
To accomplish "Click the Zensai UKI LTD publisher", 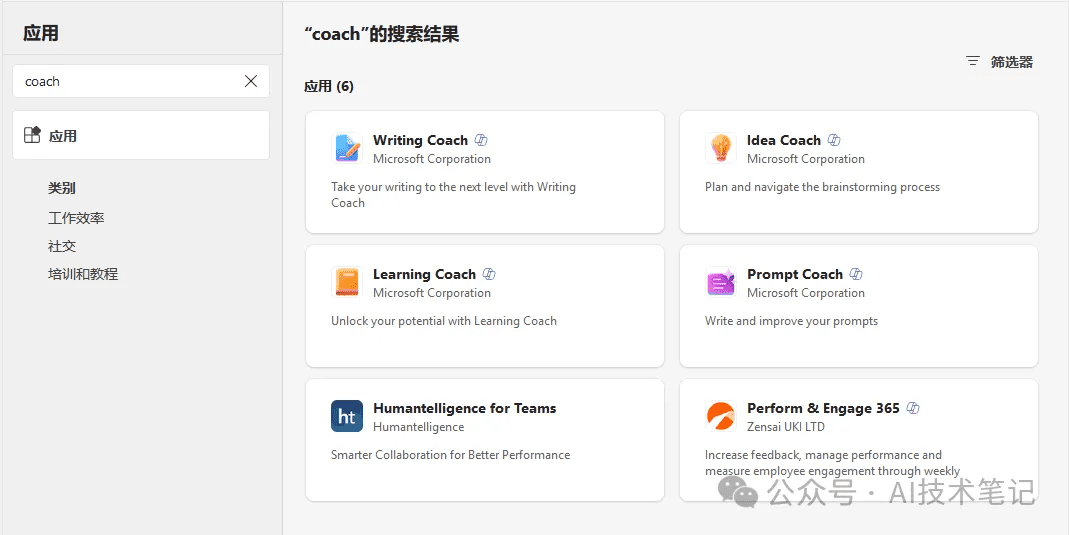I will (785, 427).
